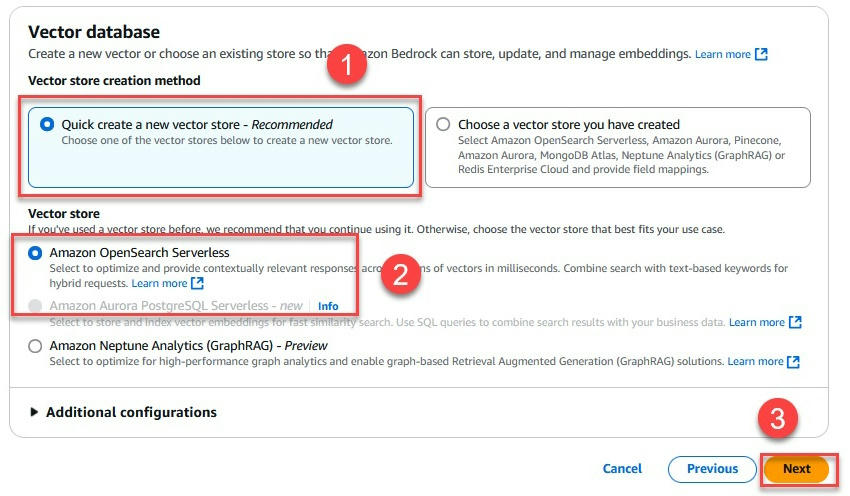Click the Amazon Aurora PostgreSQL Serverless radio button
This screenshot has height=496, width=850.
(x=36, y=306)
